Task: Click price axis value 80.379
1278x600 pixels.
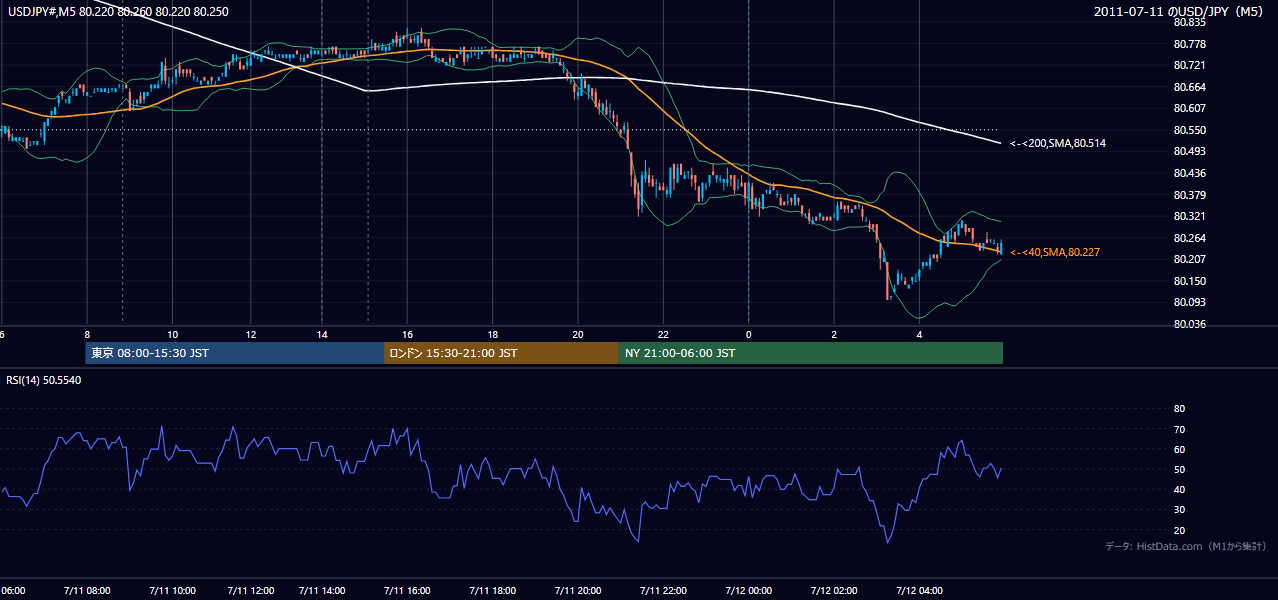Action: coord(1190,195)
